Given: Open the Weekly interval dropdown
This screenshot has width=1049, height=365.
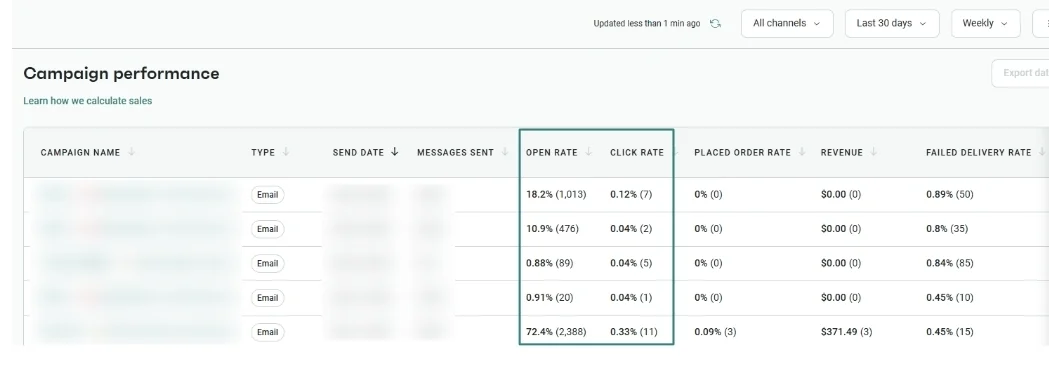Looking at the screenshot, I should tap(985, 23).
